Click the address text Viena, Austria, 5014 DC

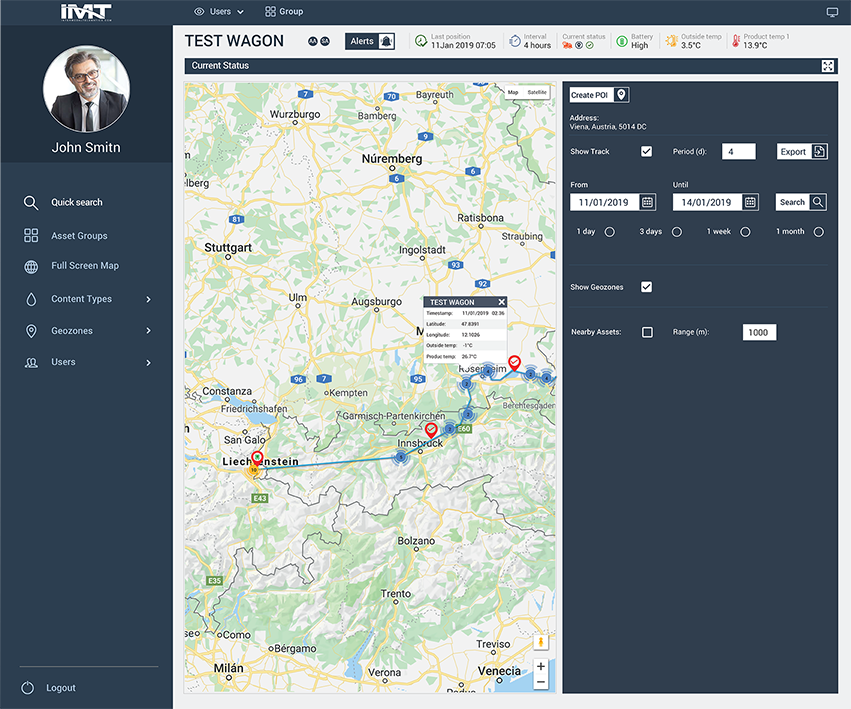click(608, 126)
